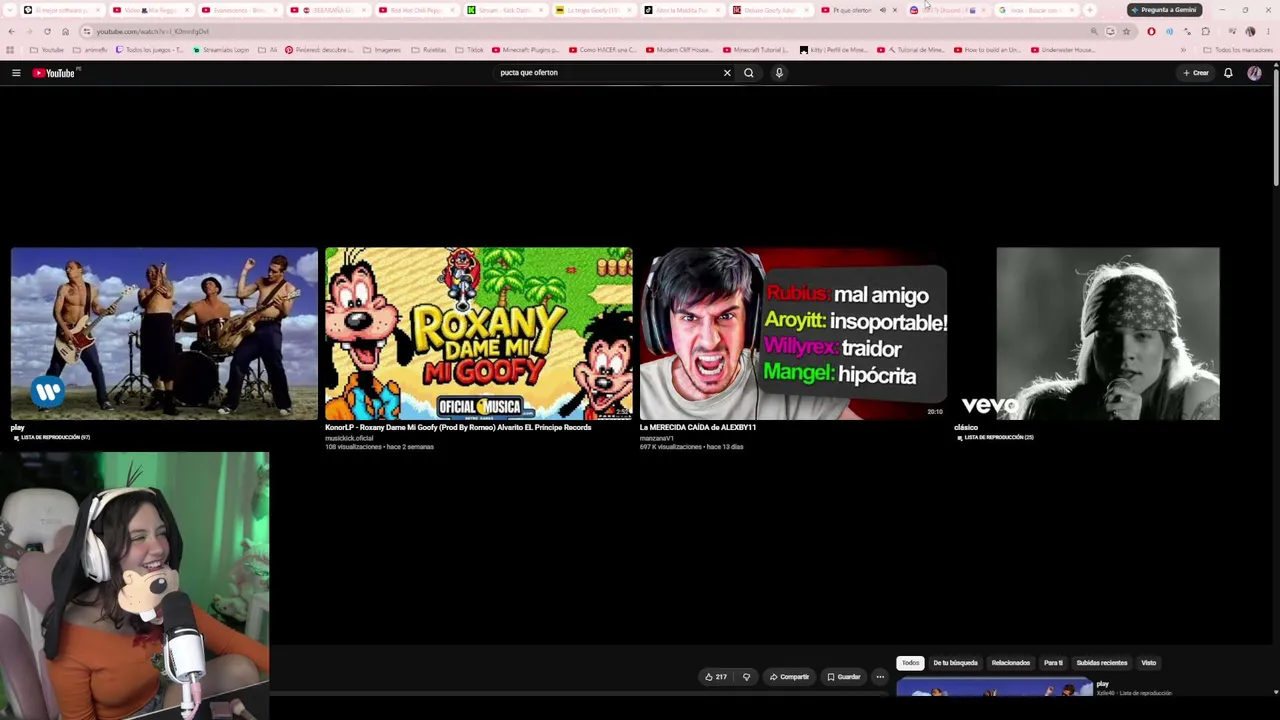Select the 'De tu búsqueda' filter chip
This screenshot has width=1280, height=720.
[x=955, y=663]
